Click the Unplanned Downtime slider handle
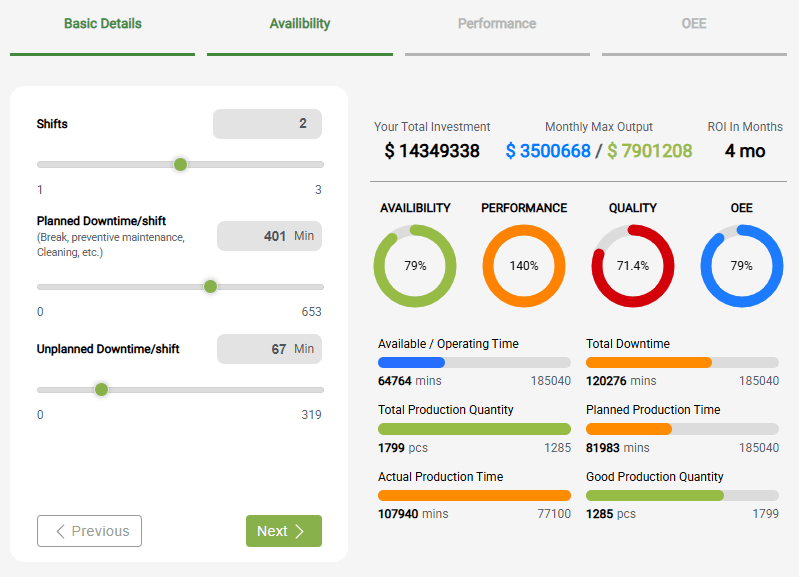Image resolution: width=799 pixels, height=577 pixels. (101, 389)
